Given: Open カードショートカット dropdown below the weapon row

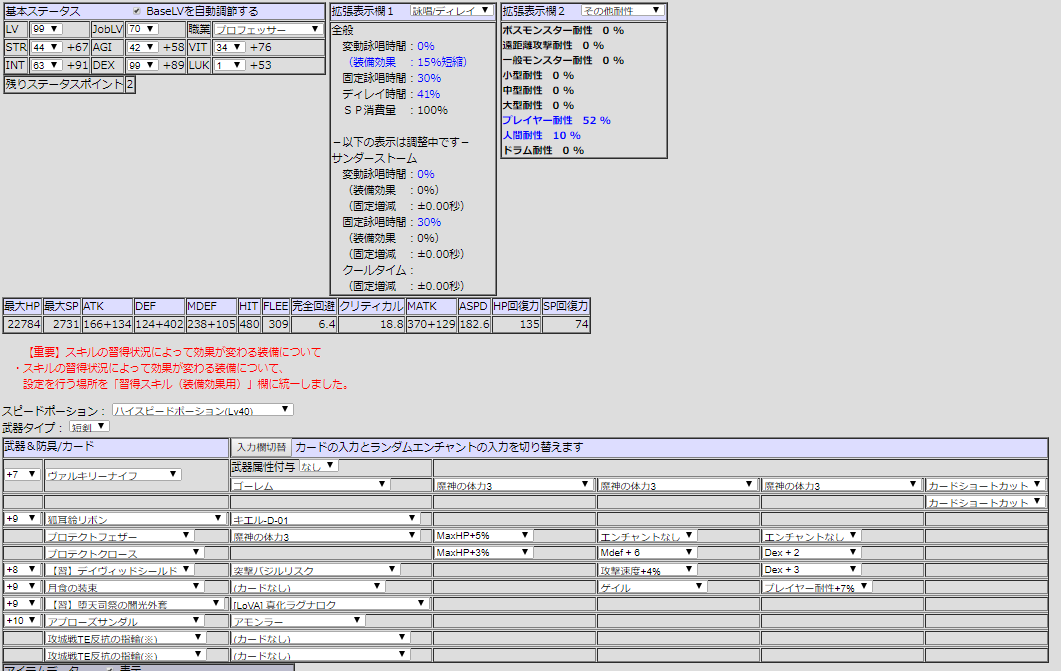Looking at the screenshot, I should tap(985, 502).
